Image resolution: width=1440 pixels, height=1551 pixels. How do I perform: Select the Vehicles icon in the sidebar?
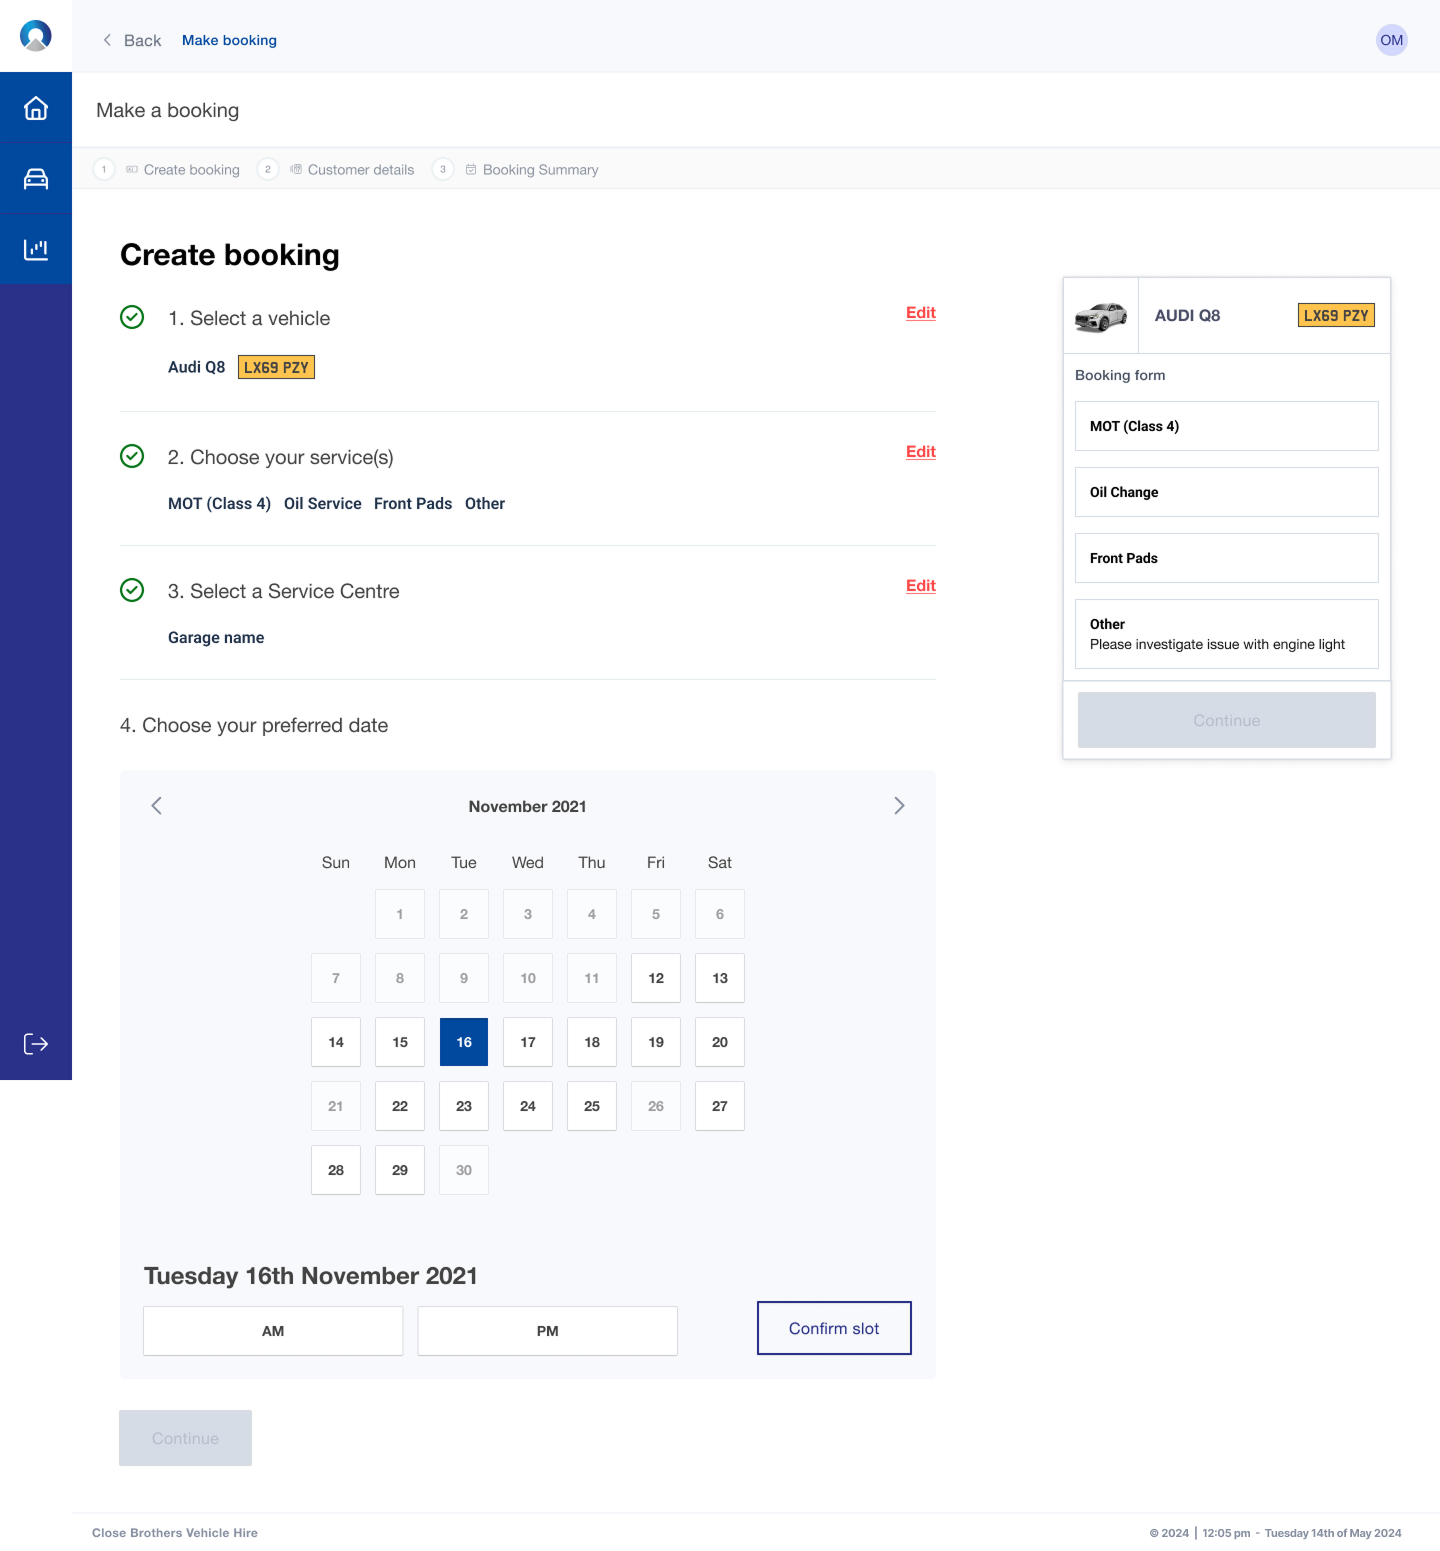(x=36, y=178)
